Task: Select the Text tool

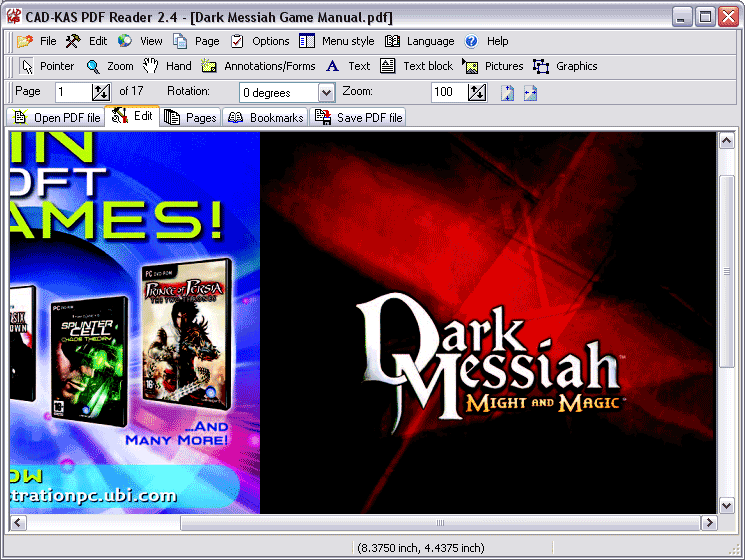Action: click(348, 66)
